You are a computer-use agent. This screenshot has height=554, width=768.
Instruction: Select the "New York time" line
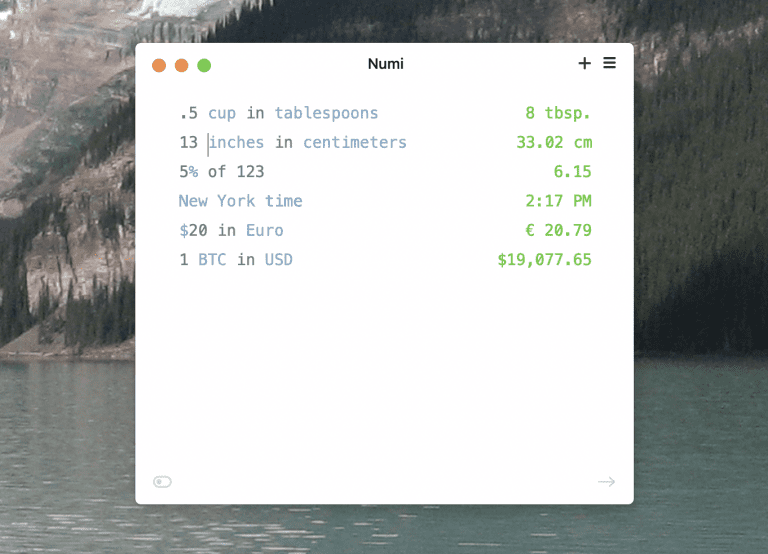point(240,201)
